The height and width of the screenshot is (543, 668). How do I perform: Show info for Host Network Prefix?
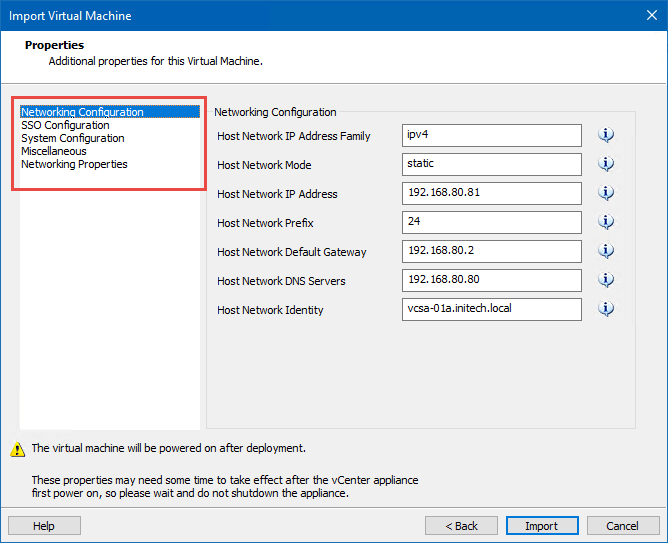[x=606, y=222]
